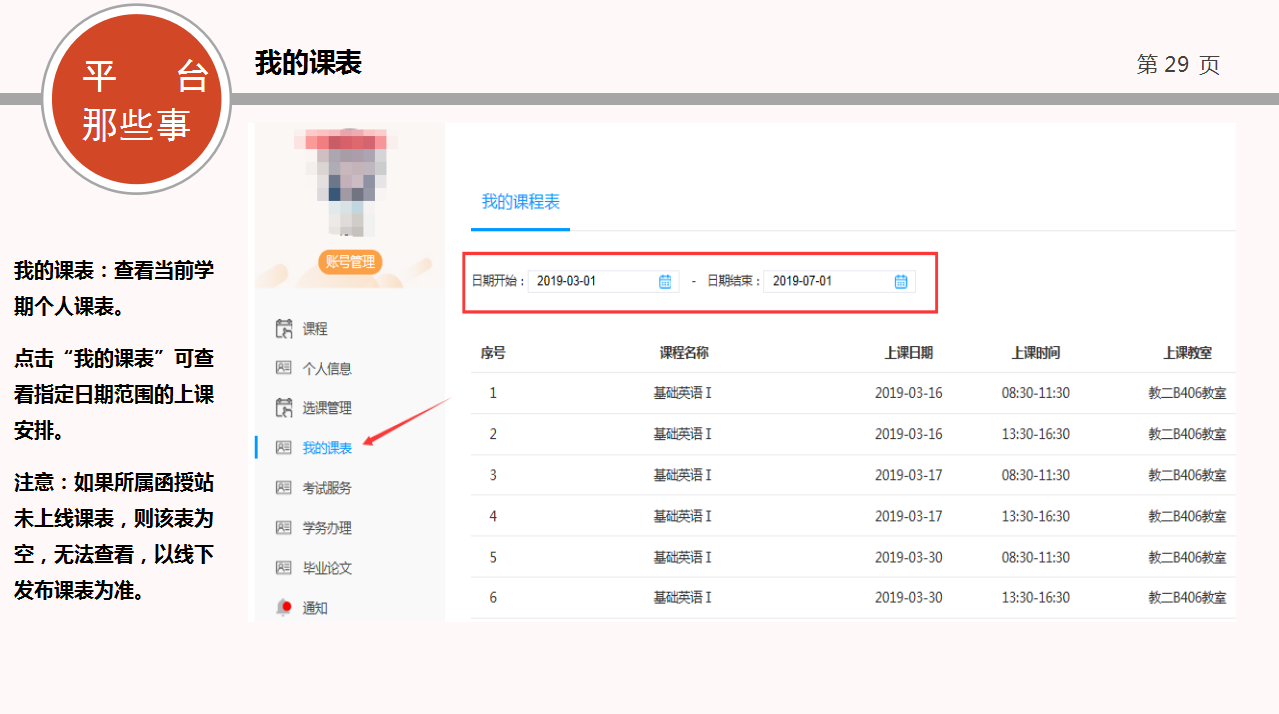Image resolution: width=1279 pixels, height=714 pixels.
Task: Click the 课程 sidebar icon
Action: (x=283, y=328)
